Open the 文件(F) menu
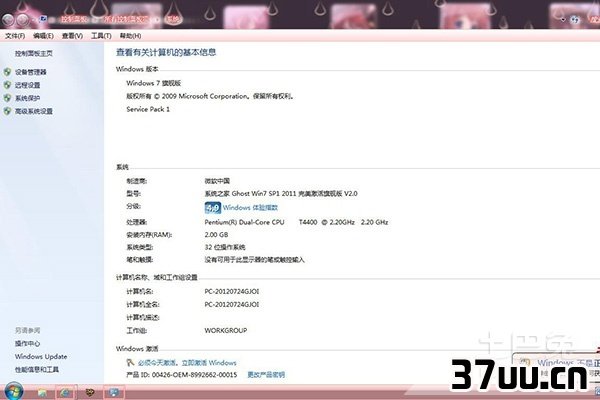600x400 pixels. (x=15, y=36)
